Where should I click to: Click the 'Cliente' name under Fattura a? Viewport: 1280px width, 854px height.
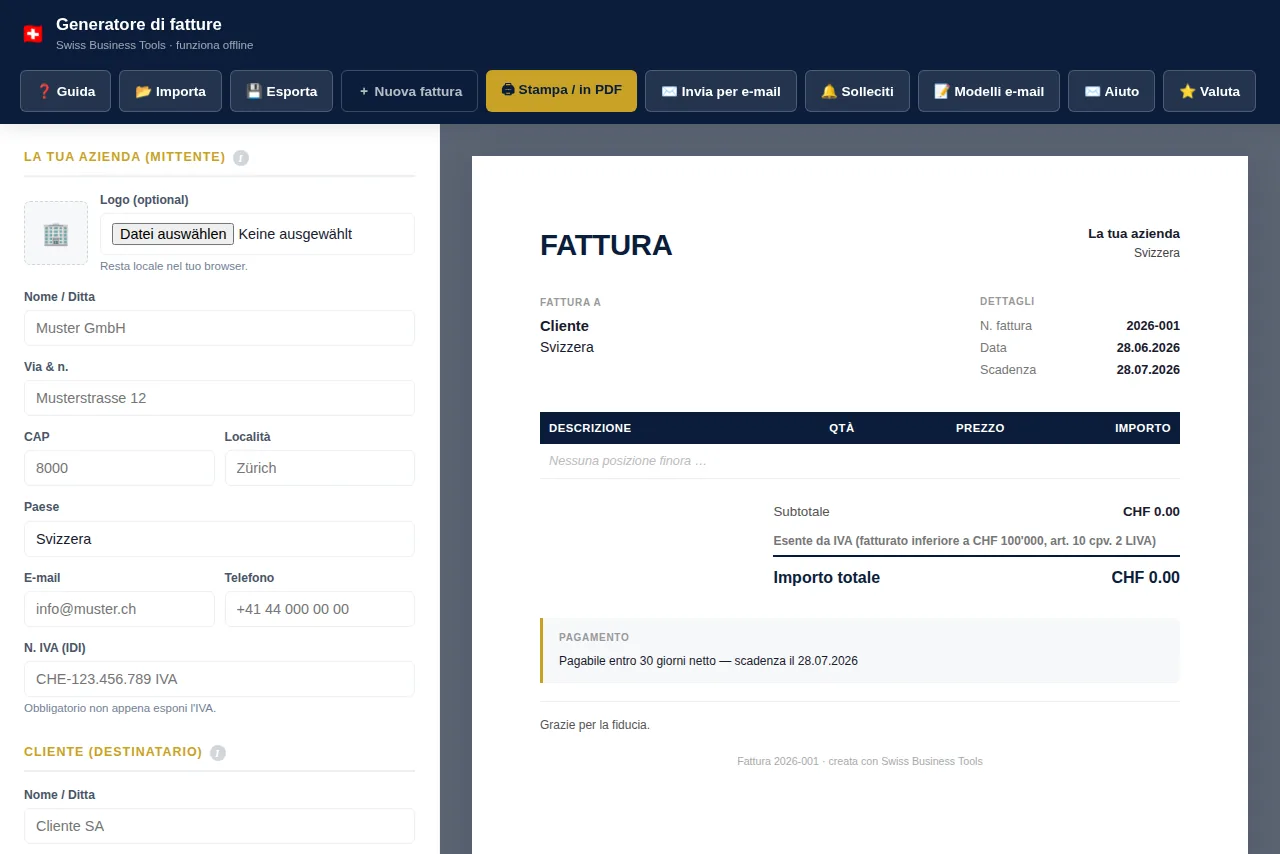point(564,326)
